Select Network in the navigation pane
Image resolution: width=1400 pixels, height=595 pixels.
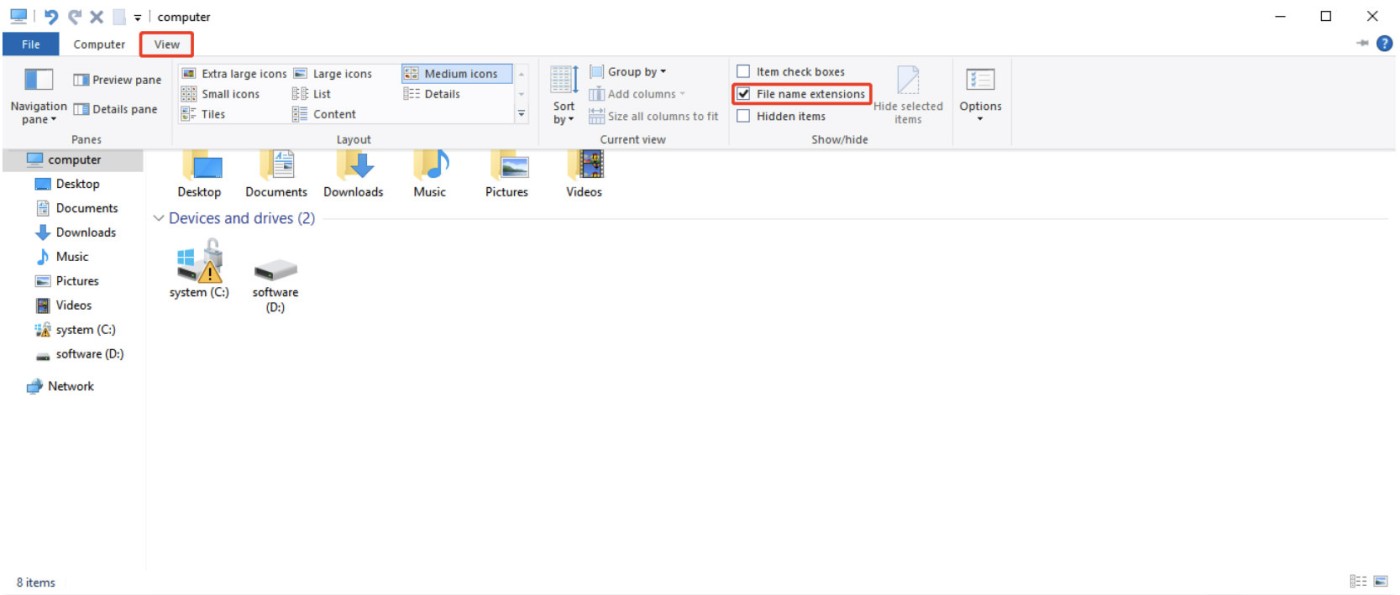point(70,386)
